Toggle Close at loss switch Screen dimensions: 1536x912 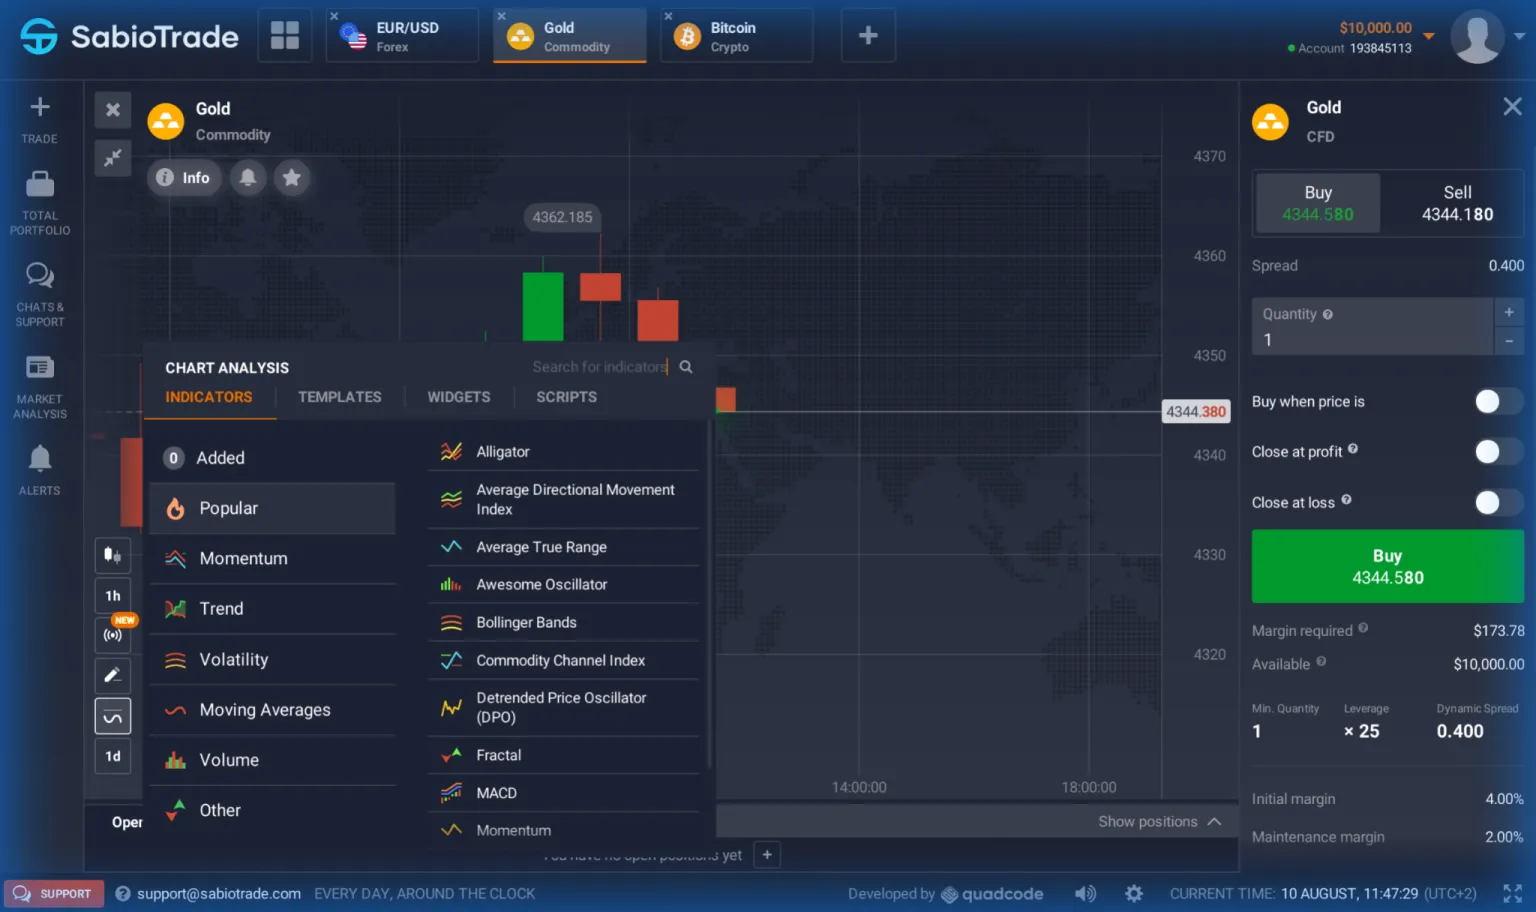tap(1497, 502)
